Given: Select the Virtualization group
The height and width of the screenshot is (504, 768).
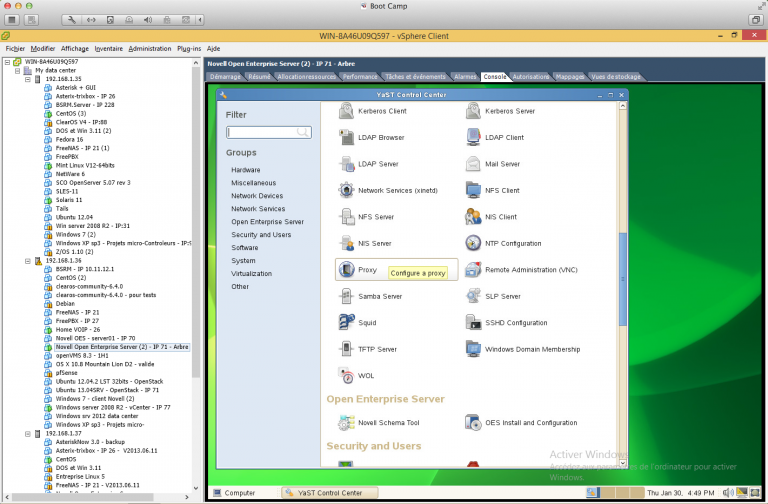Looking at the screenshot, I should coord(251,274).
